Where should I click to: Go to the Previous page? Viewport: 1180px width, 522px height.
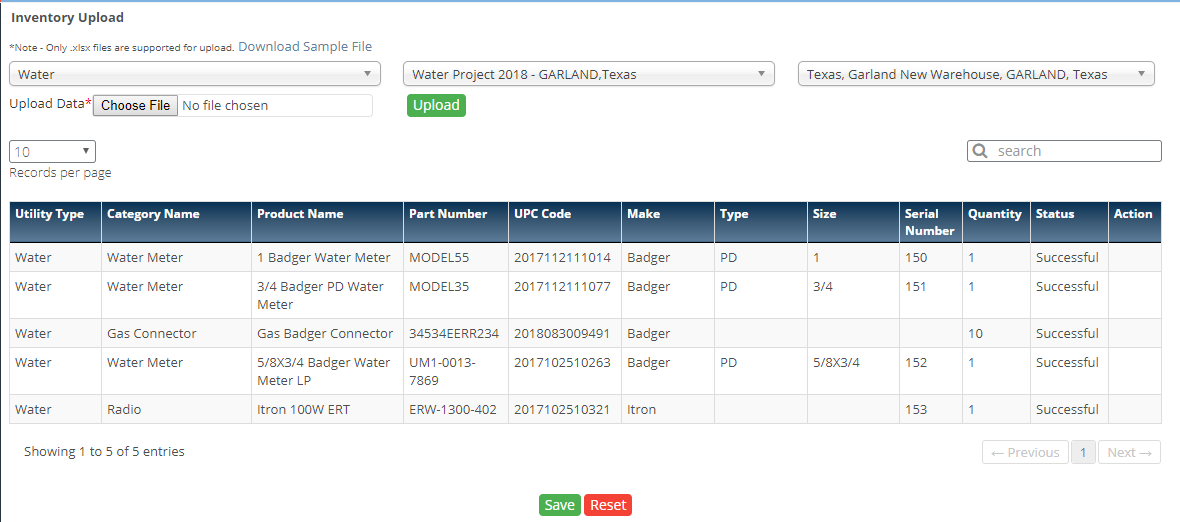pyautogui.click(x=1025, y=452)
